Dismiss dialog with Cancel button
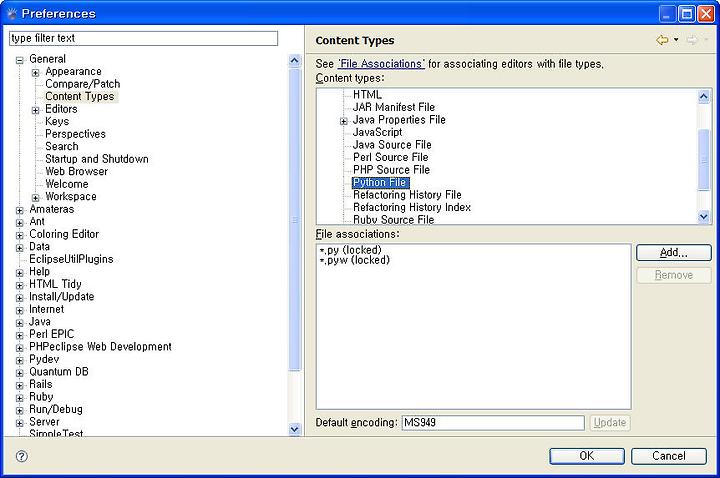Screen dimensions: 720x478 click(669, 456)
